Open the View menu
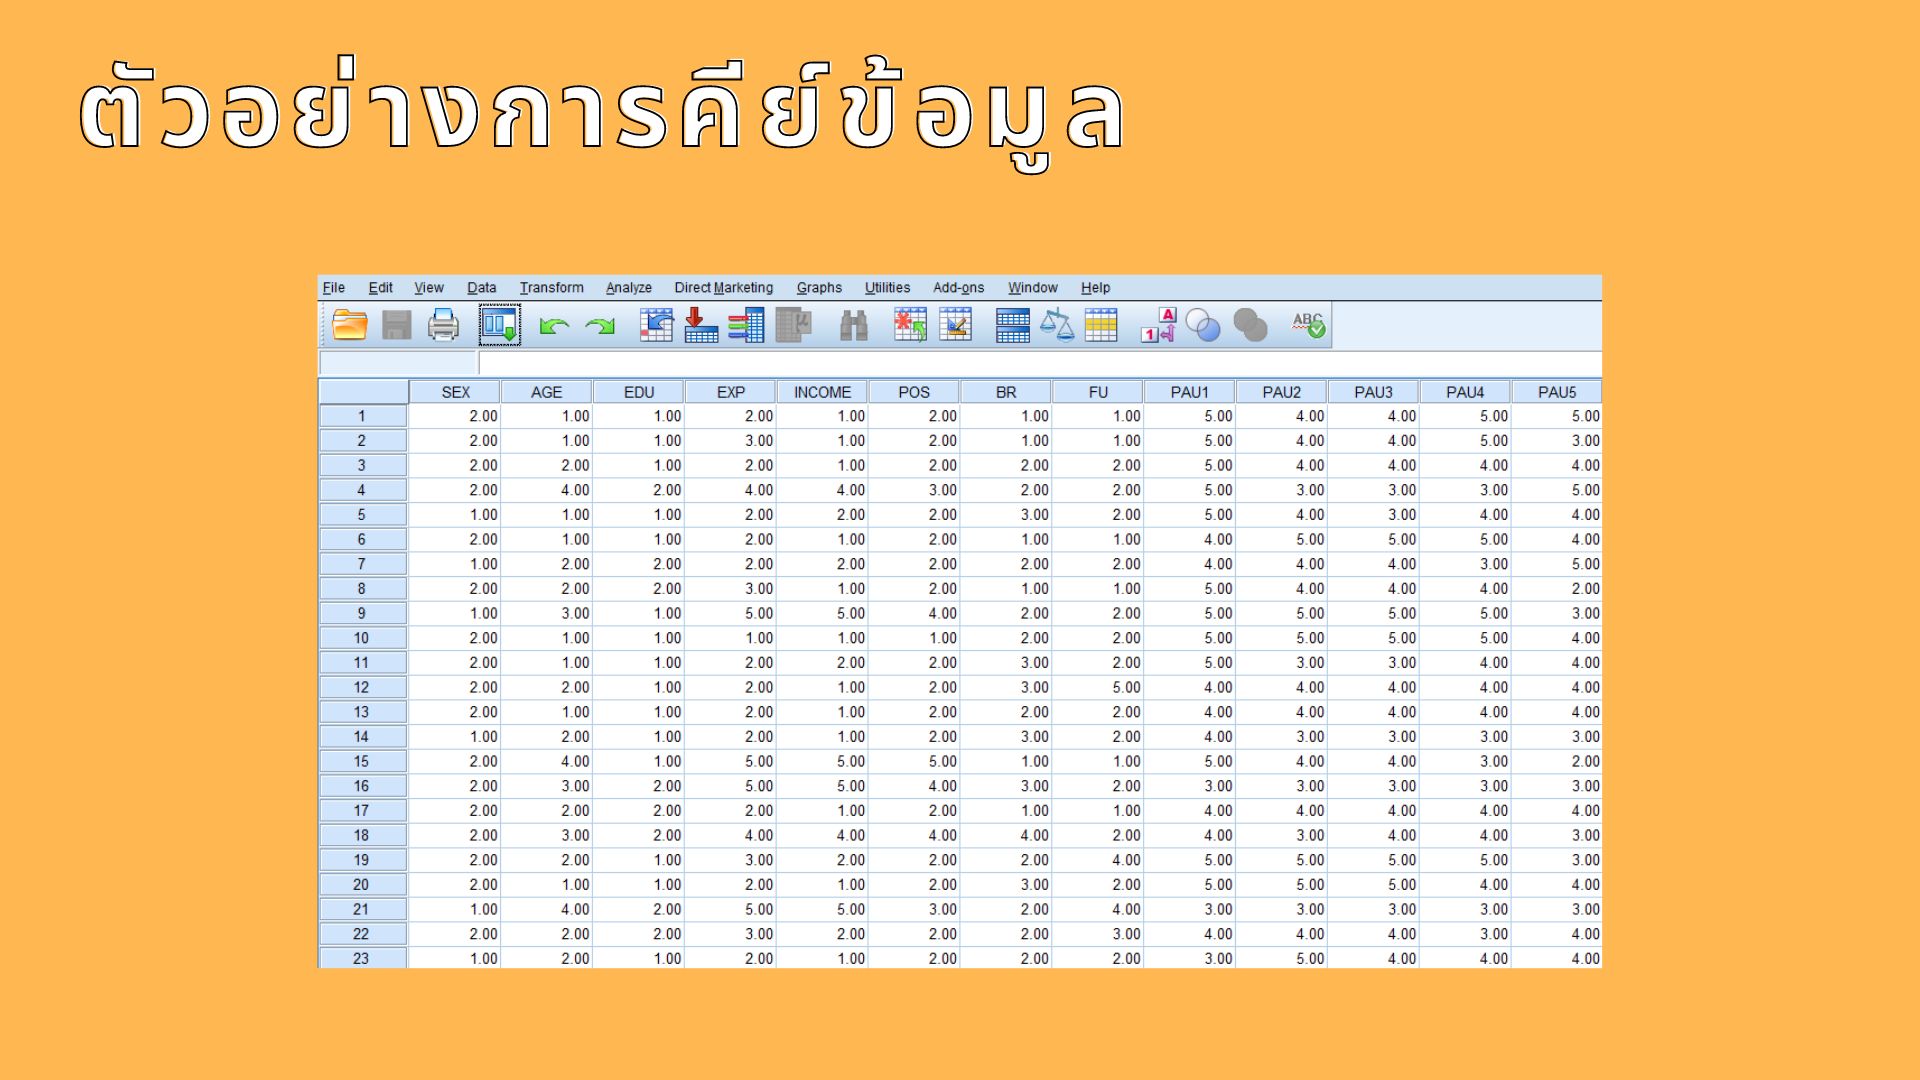1920x1080 pixels. click(x=429, y=288)
